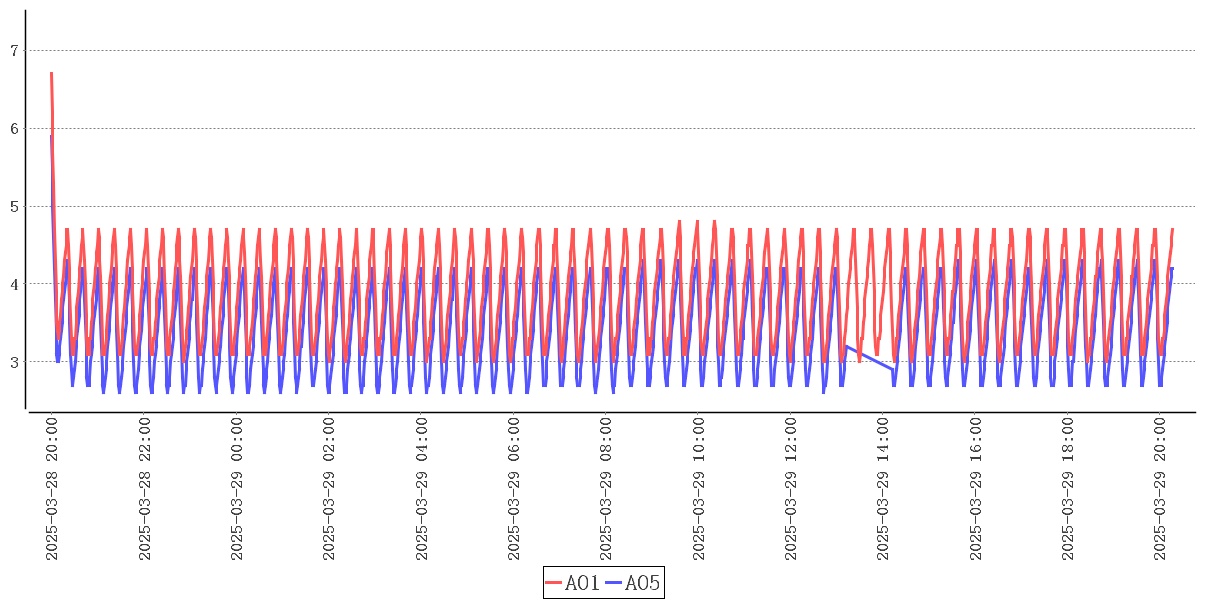Select the 2025-03-28 22:00 x-axis label

[144, 490]
